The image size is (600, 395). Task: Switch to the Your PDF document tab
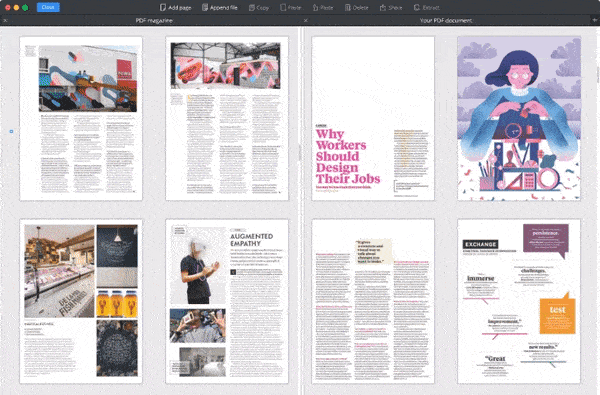446,20
